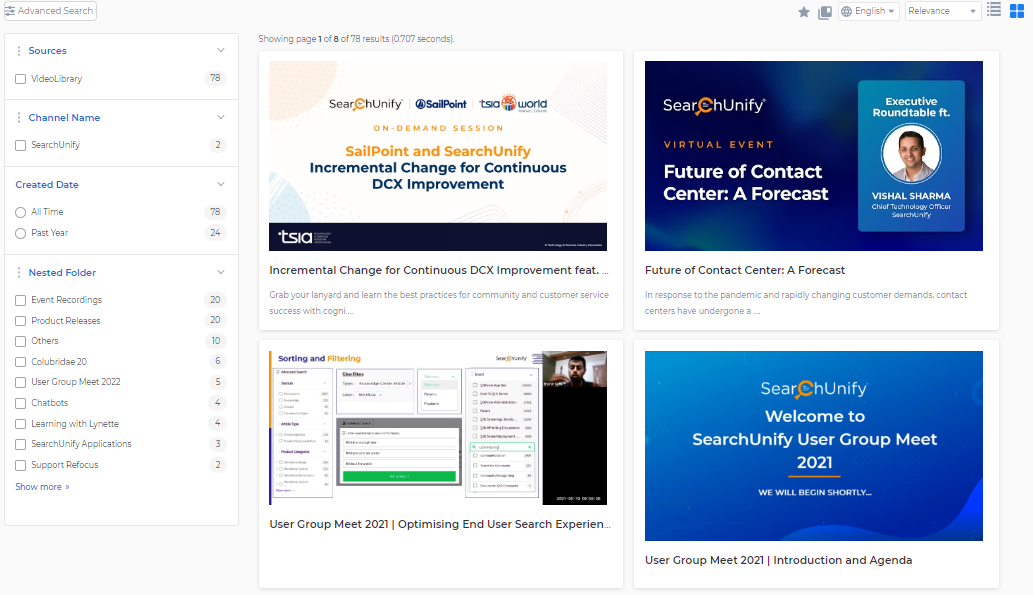Click Show more folder filters link

tap(42, 487)
